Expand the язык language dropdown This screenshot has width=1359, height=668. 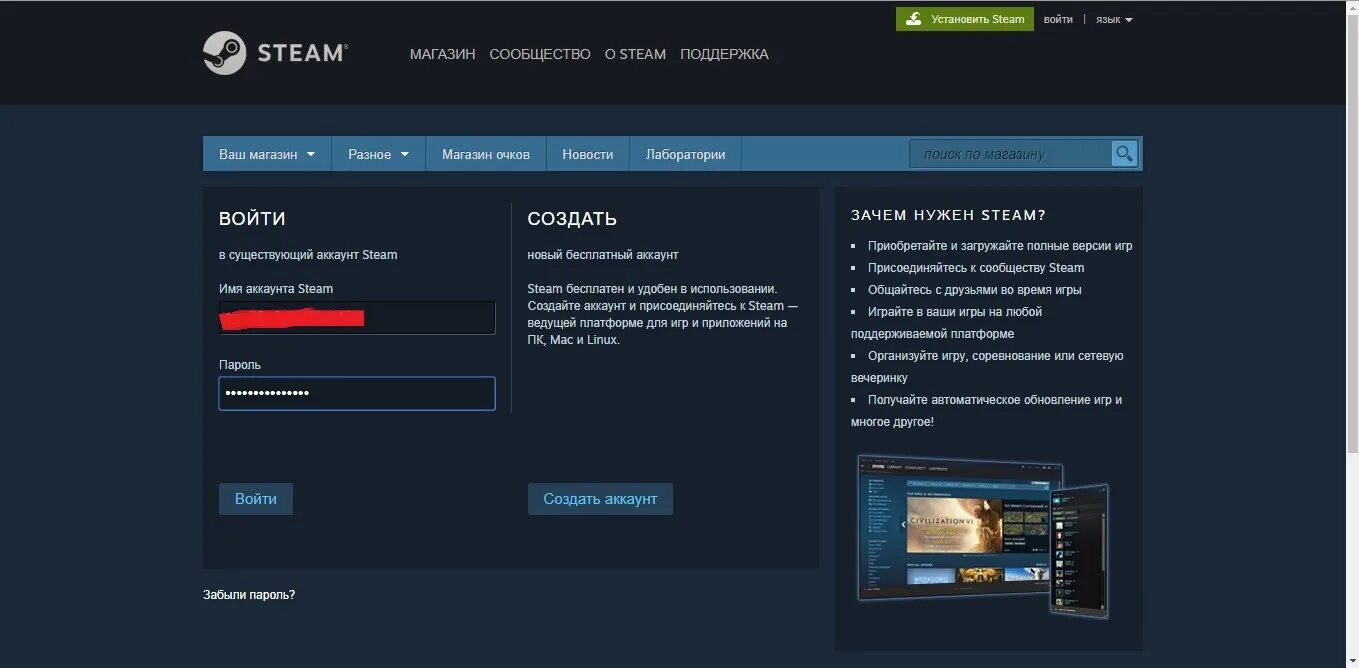pyautogui.click(x=1114, y=19)
